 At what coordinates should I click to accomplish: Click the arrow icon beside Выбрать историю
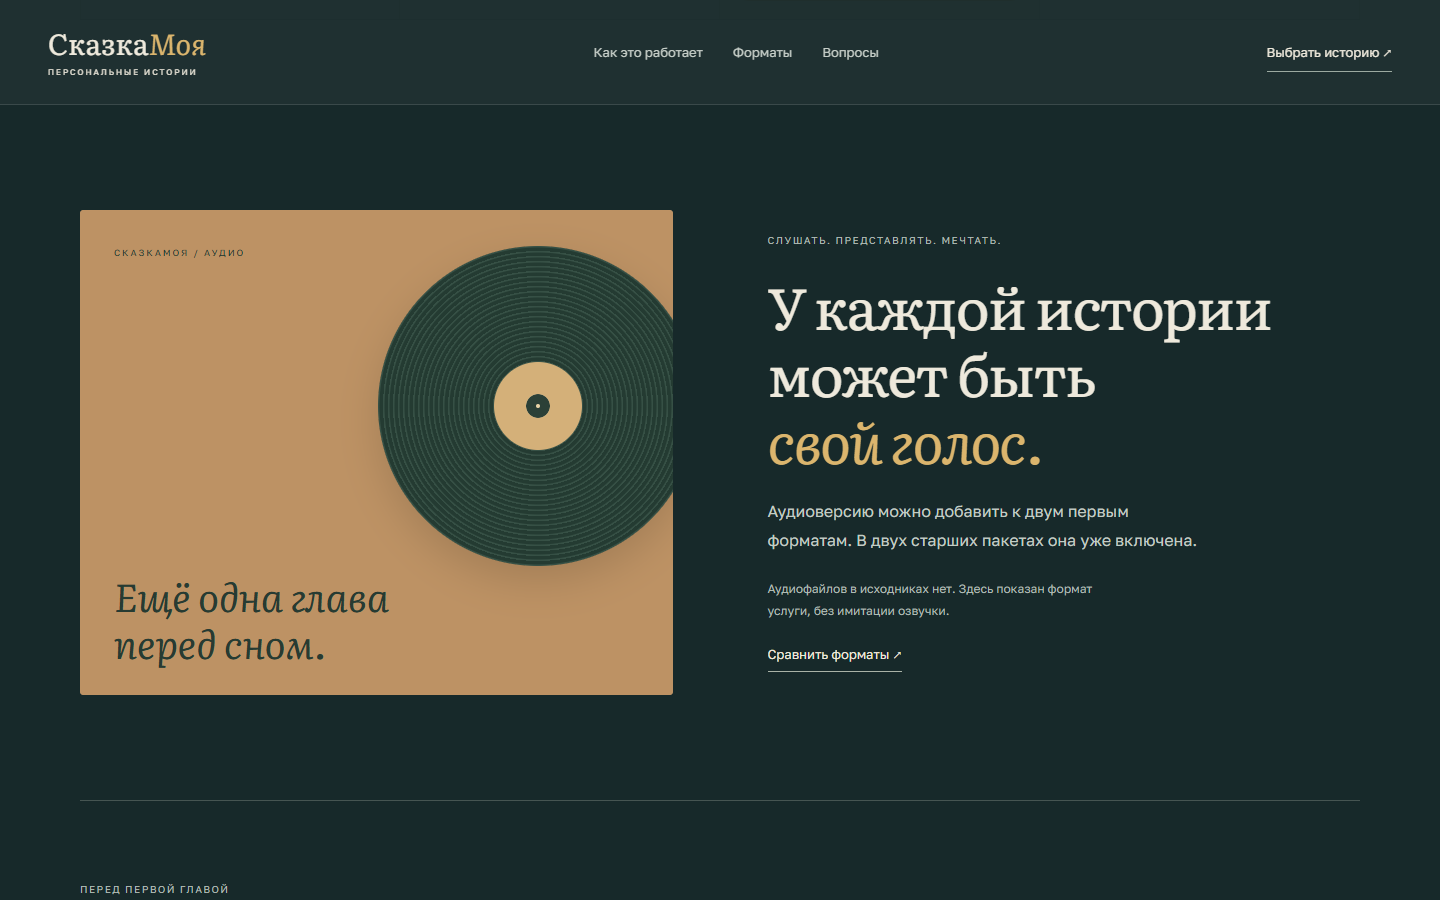tap(1387, 53)
